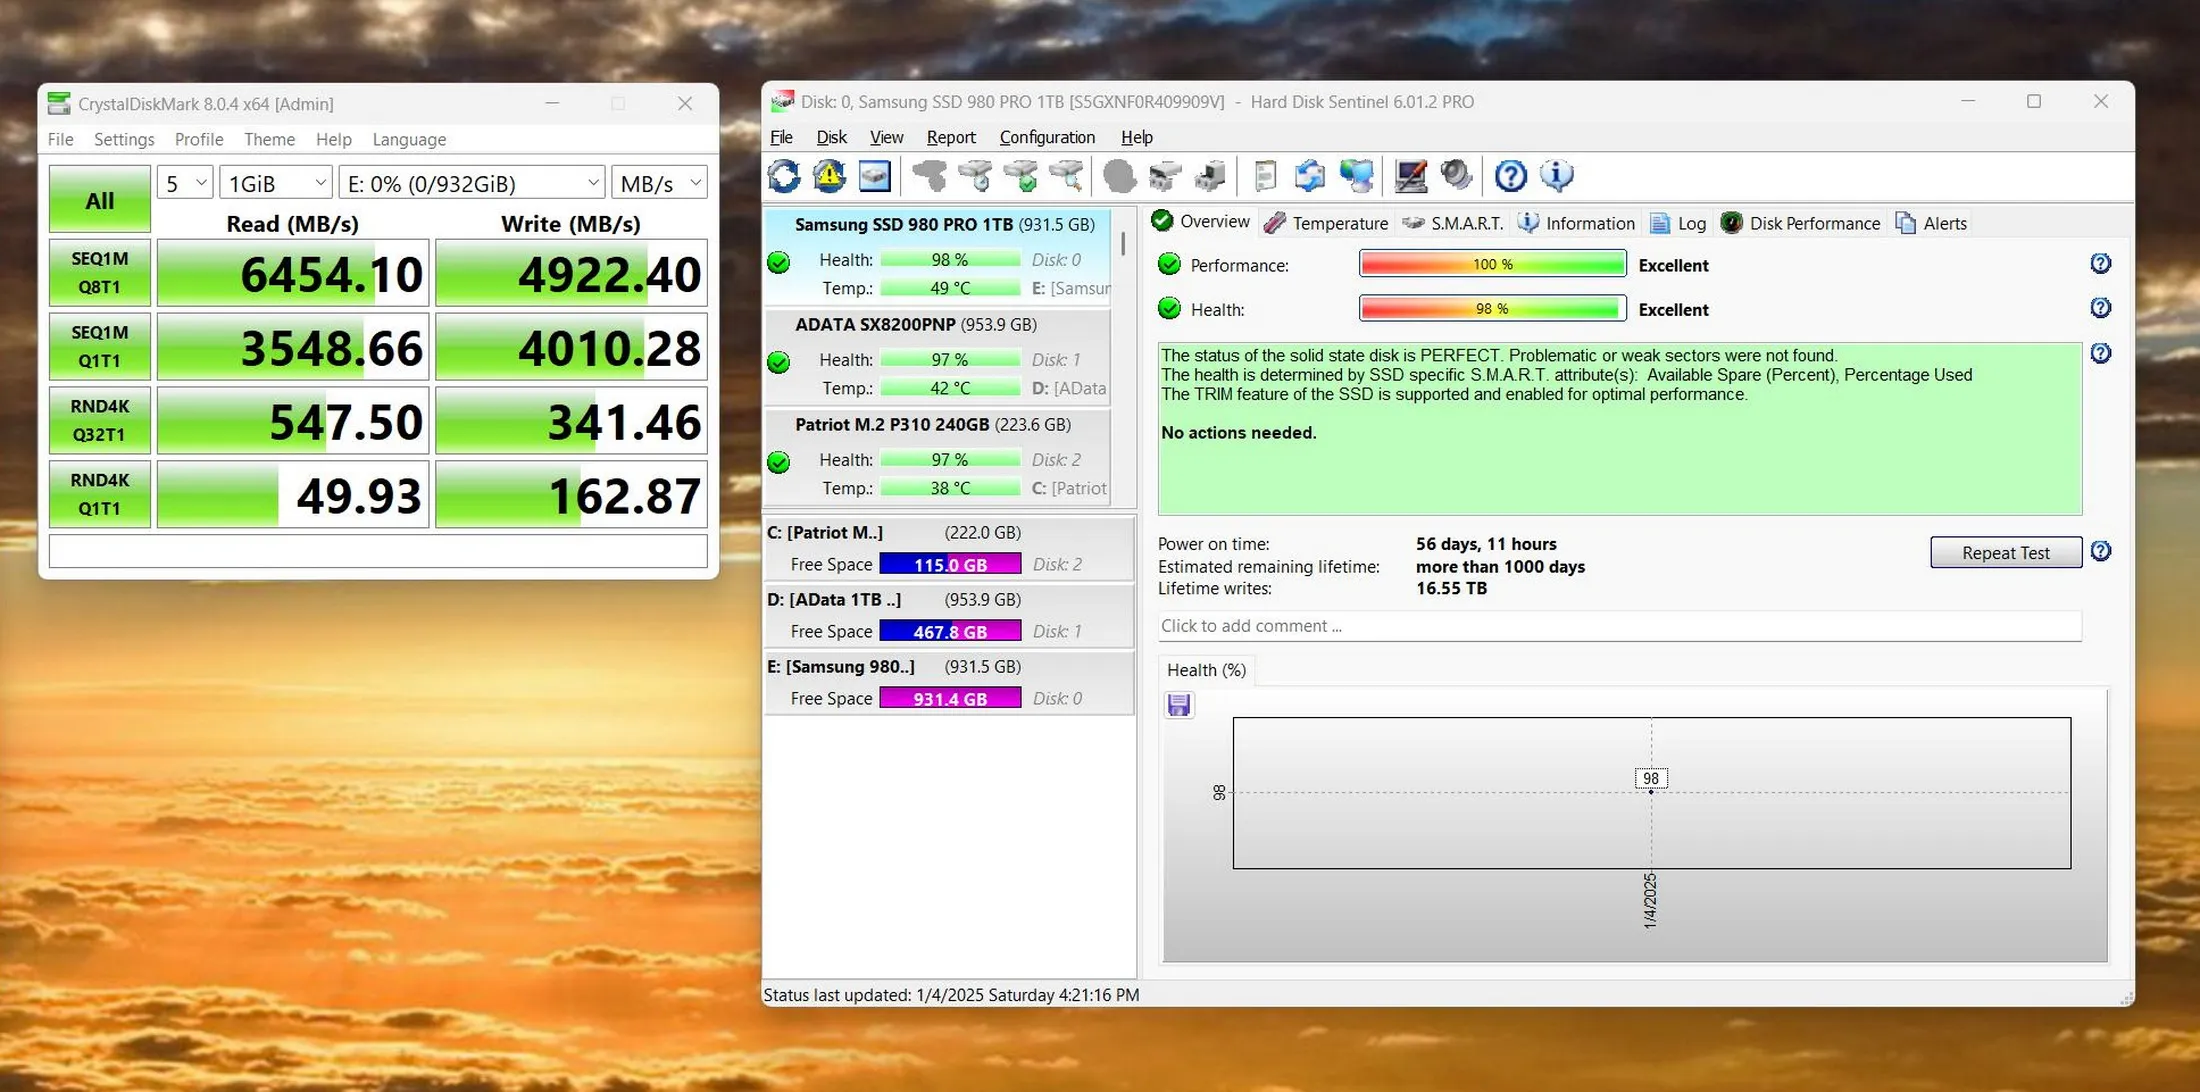Image resolution: width=2200 pixels, height=1092 pixels.
Task: Click the Health 98 % gradient bar
Action: (1492, 308)
